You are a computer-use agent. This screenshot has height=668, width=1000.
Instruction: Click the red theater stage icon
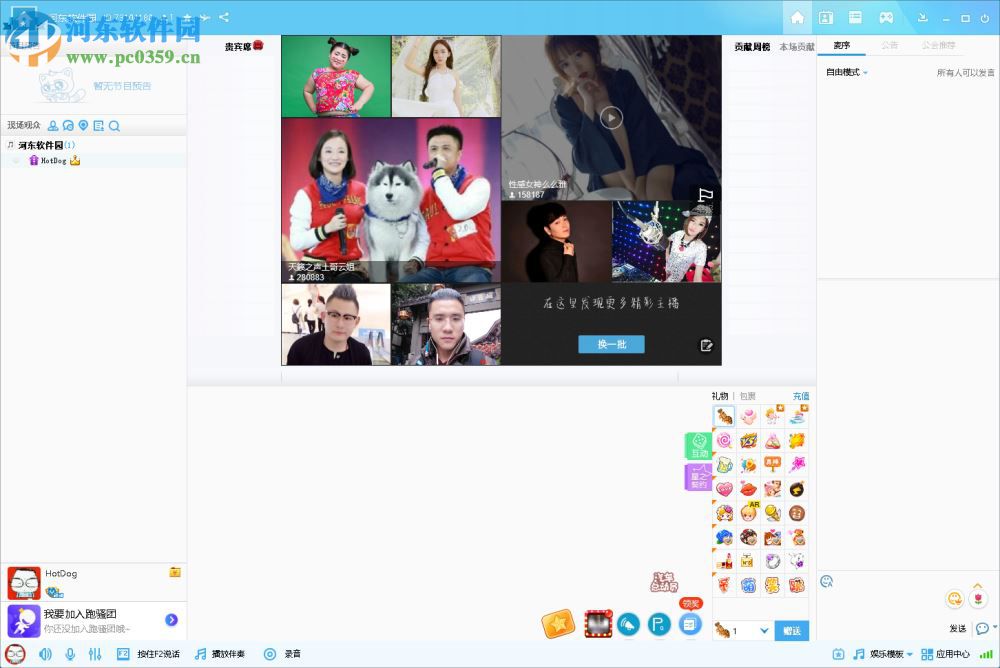[x=598, y=624]
